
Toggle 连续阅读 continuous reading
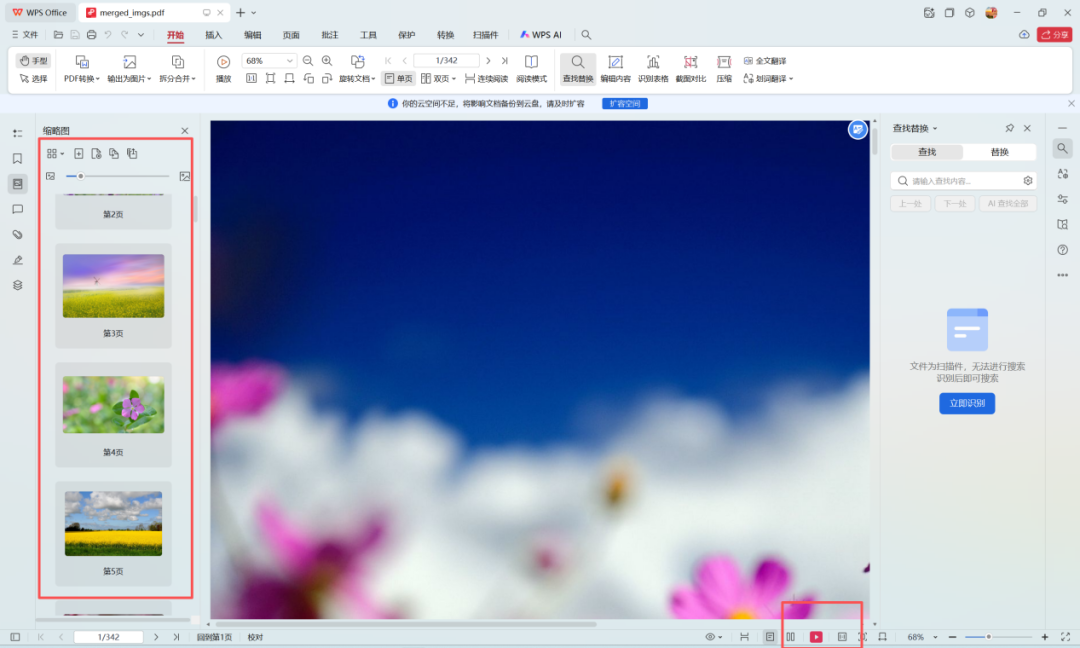[x=486, y=79]
